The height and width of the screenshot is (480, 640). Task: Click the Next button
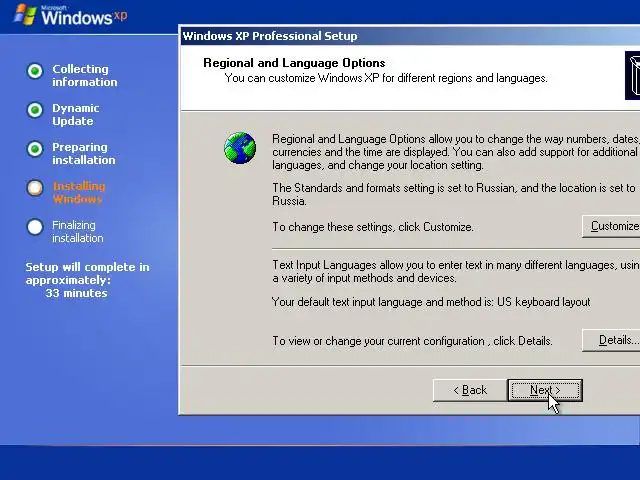[545, 390]
